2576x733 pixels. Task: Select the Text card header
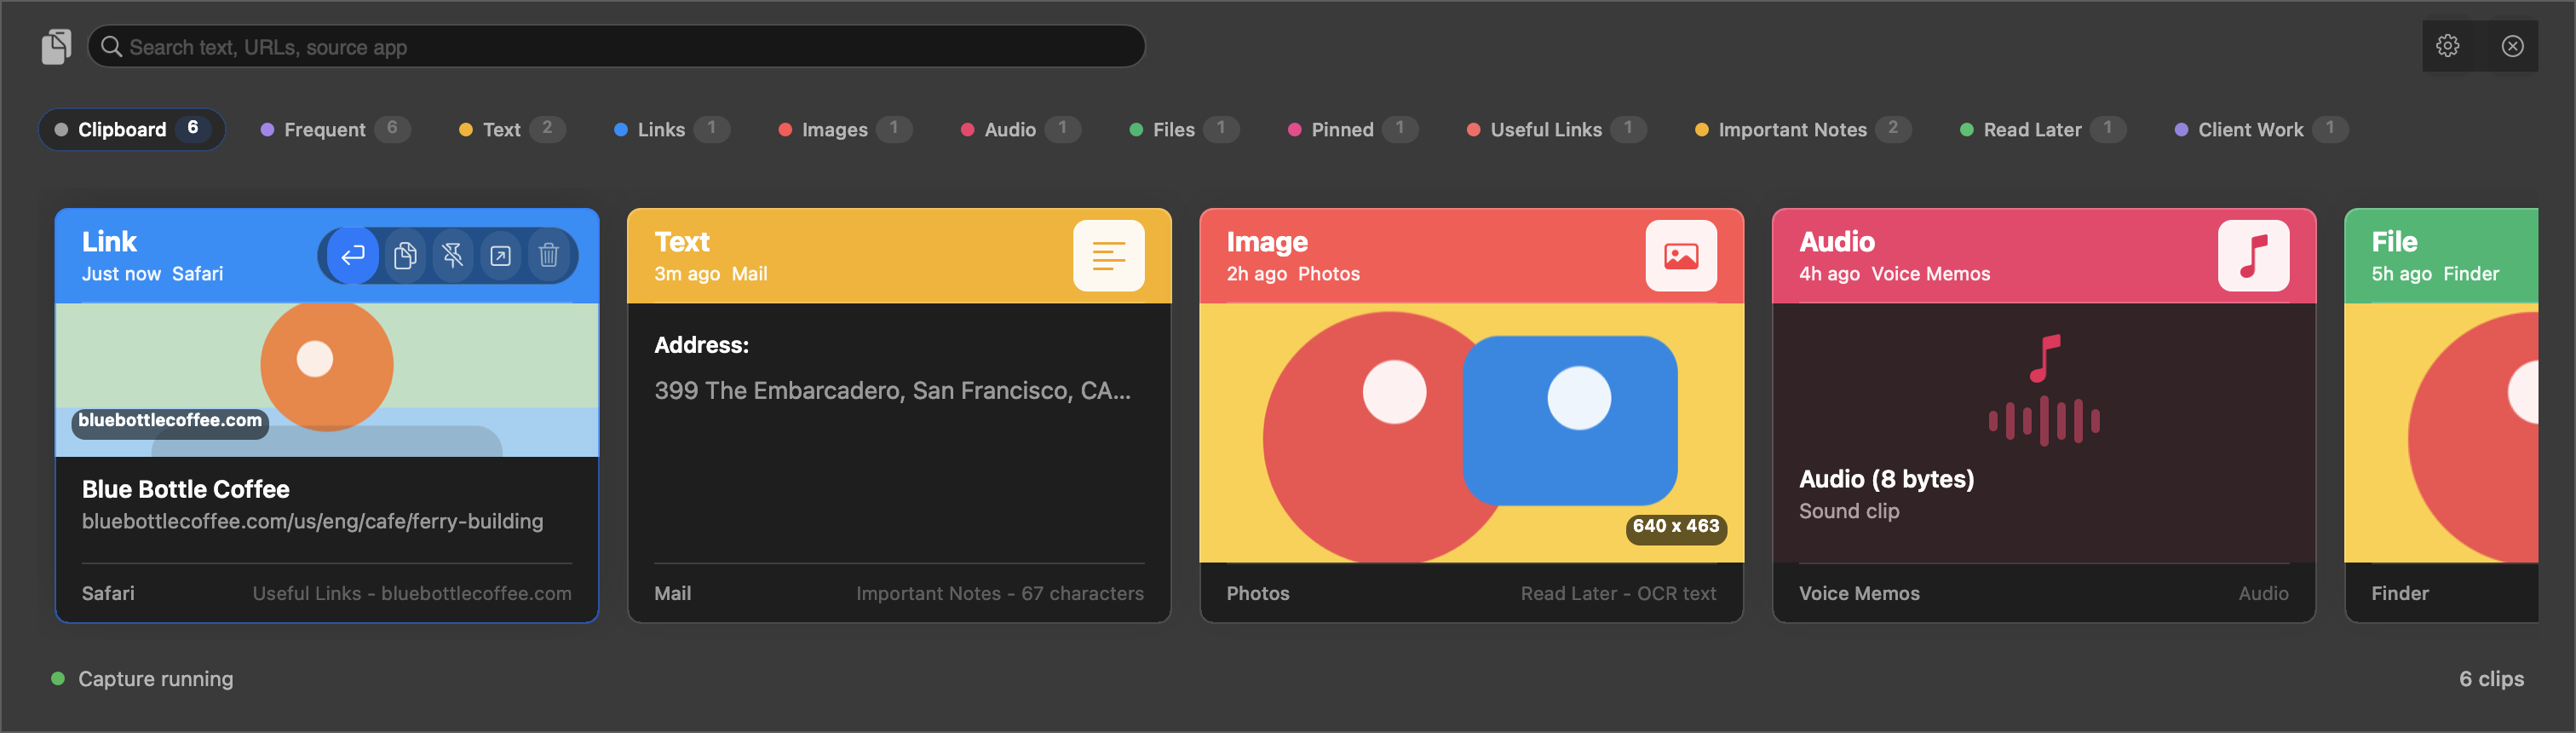899,256
